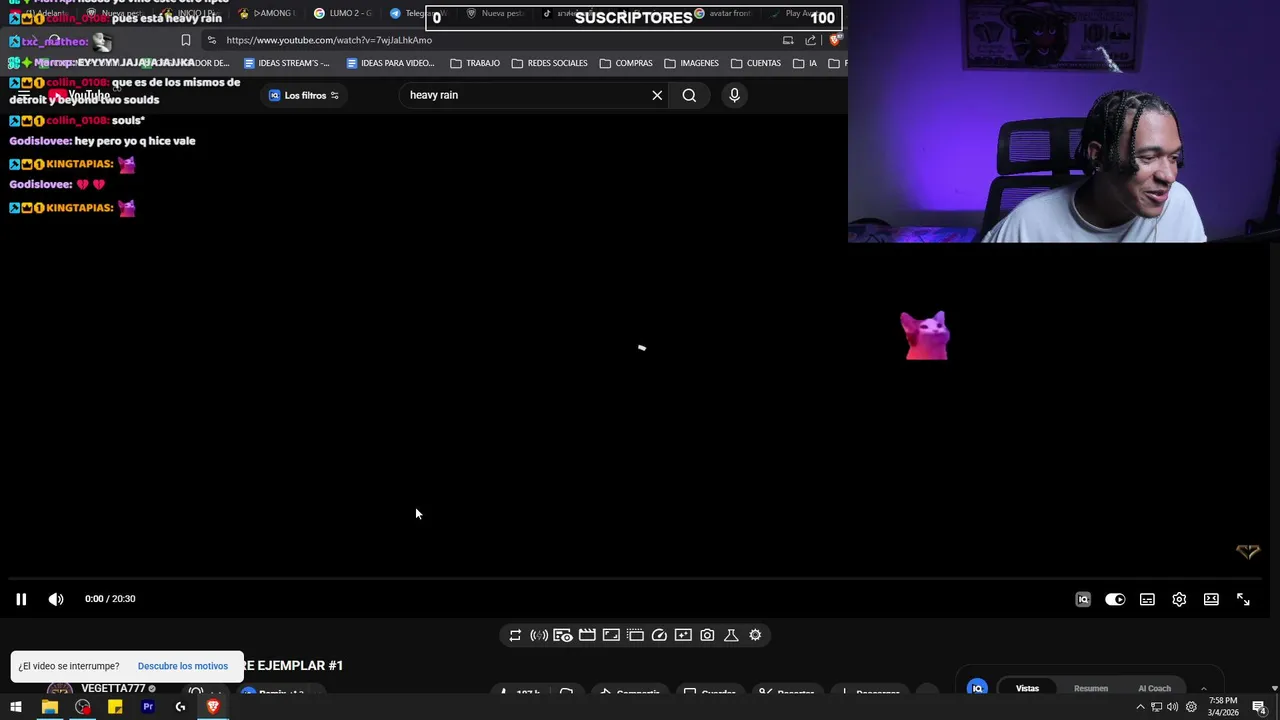This screenshot has width=1280, height=720.
Task: Select the Resumen tab in vidIQ panel
Action: click(1090, 688)
